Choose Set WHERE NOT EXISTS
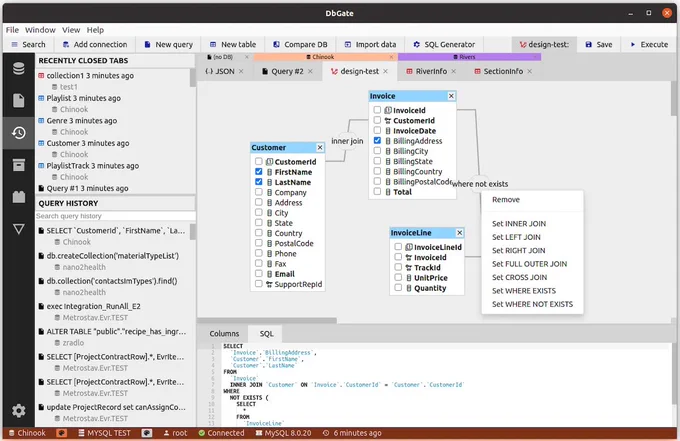The height and width of the screenshot is (441, 680). (x=532, y=304)
